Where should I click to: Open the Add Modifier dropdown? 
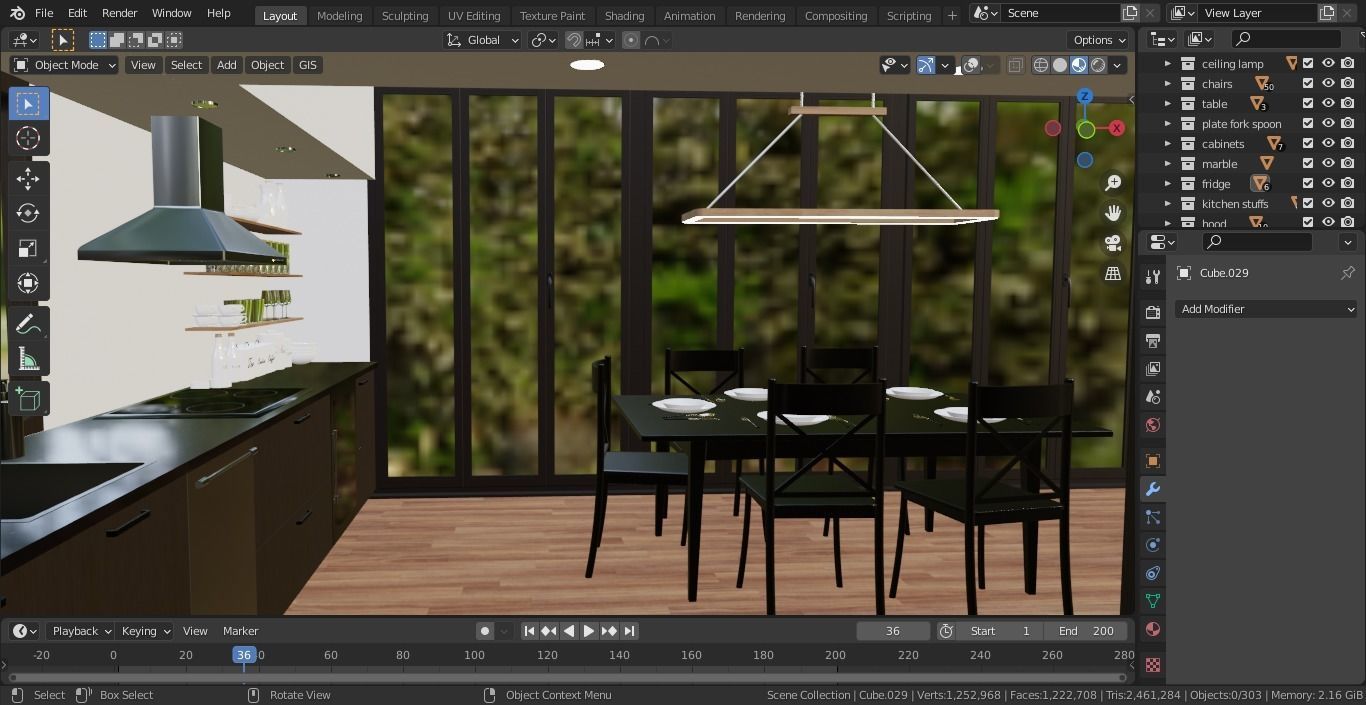coord(1266,309)
